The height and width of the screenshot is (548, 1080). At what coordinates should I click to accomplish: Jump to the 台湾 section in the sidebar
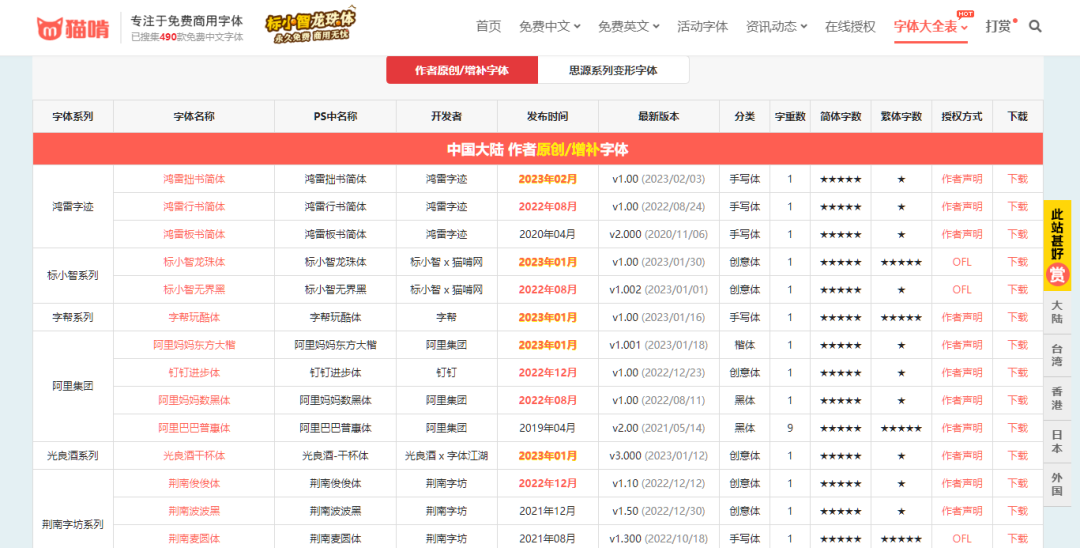(1057, 355)
